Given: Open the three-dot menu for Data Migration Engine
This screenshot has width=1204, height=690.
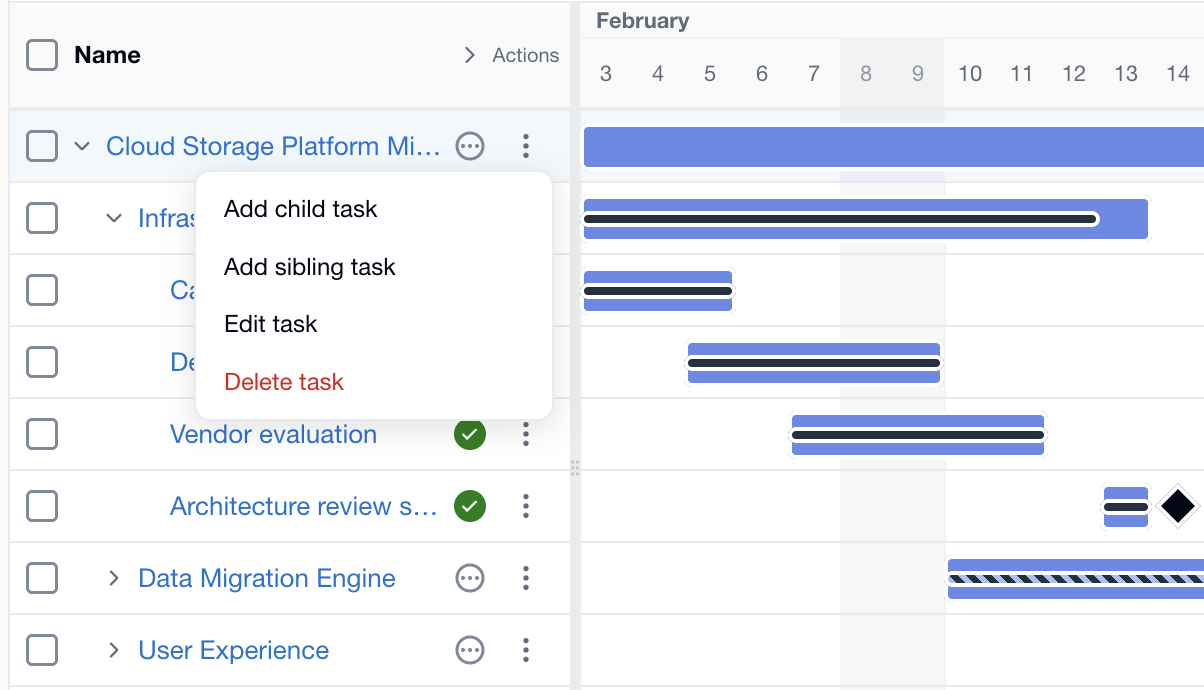Looking at the screenshot, I should (x=526, y=578).
